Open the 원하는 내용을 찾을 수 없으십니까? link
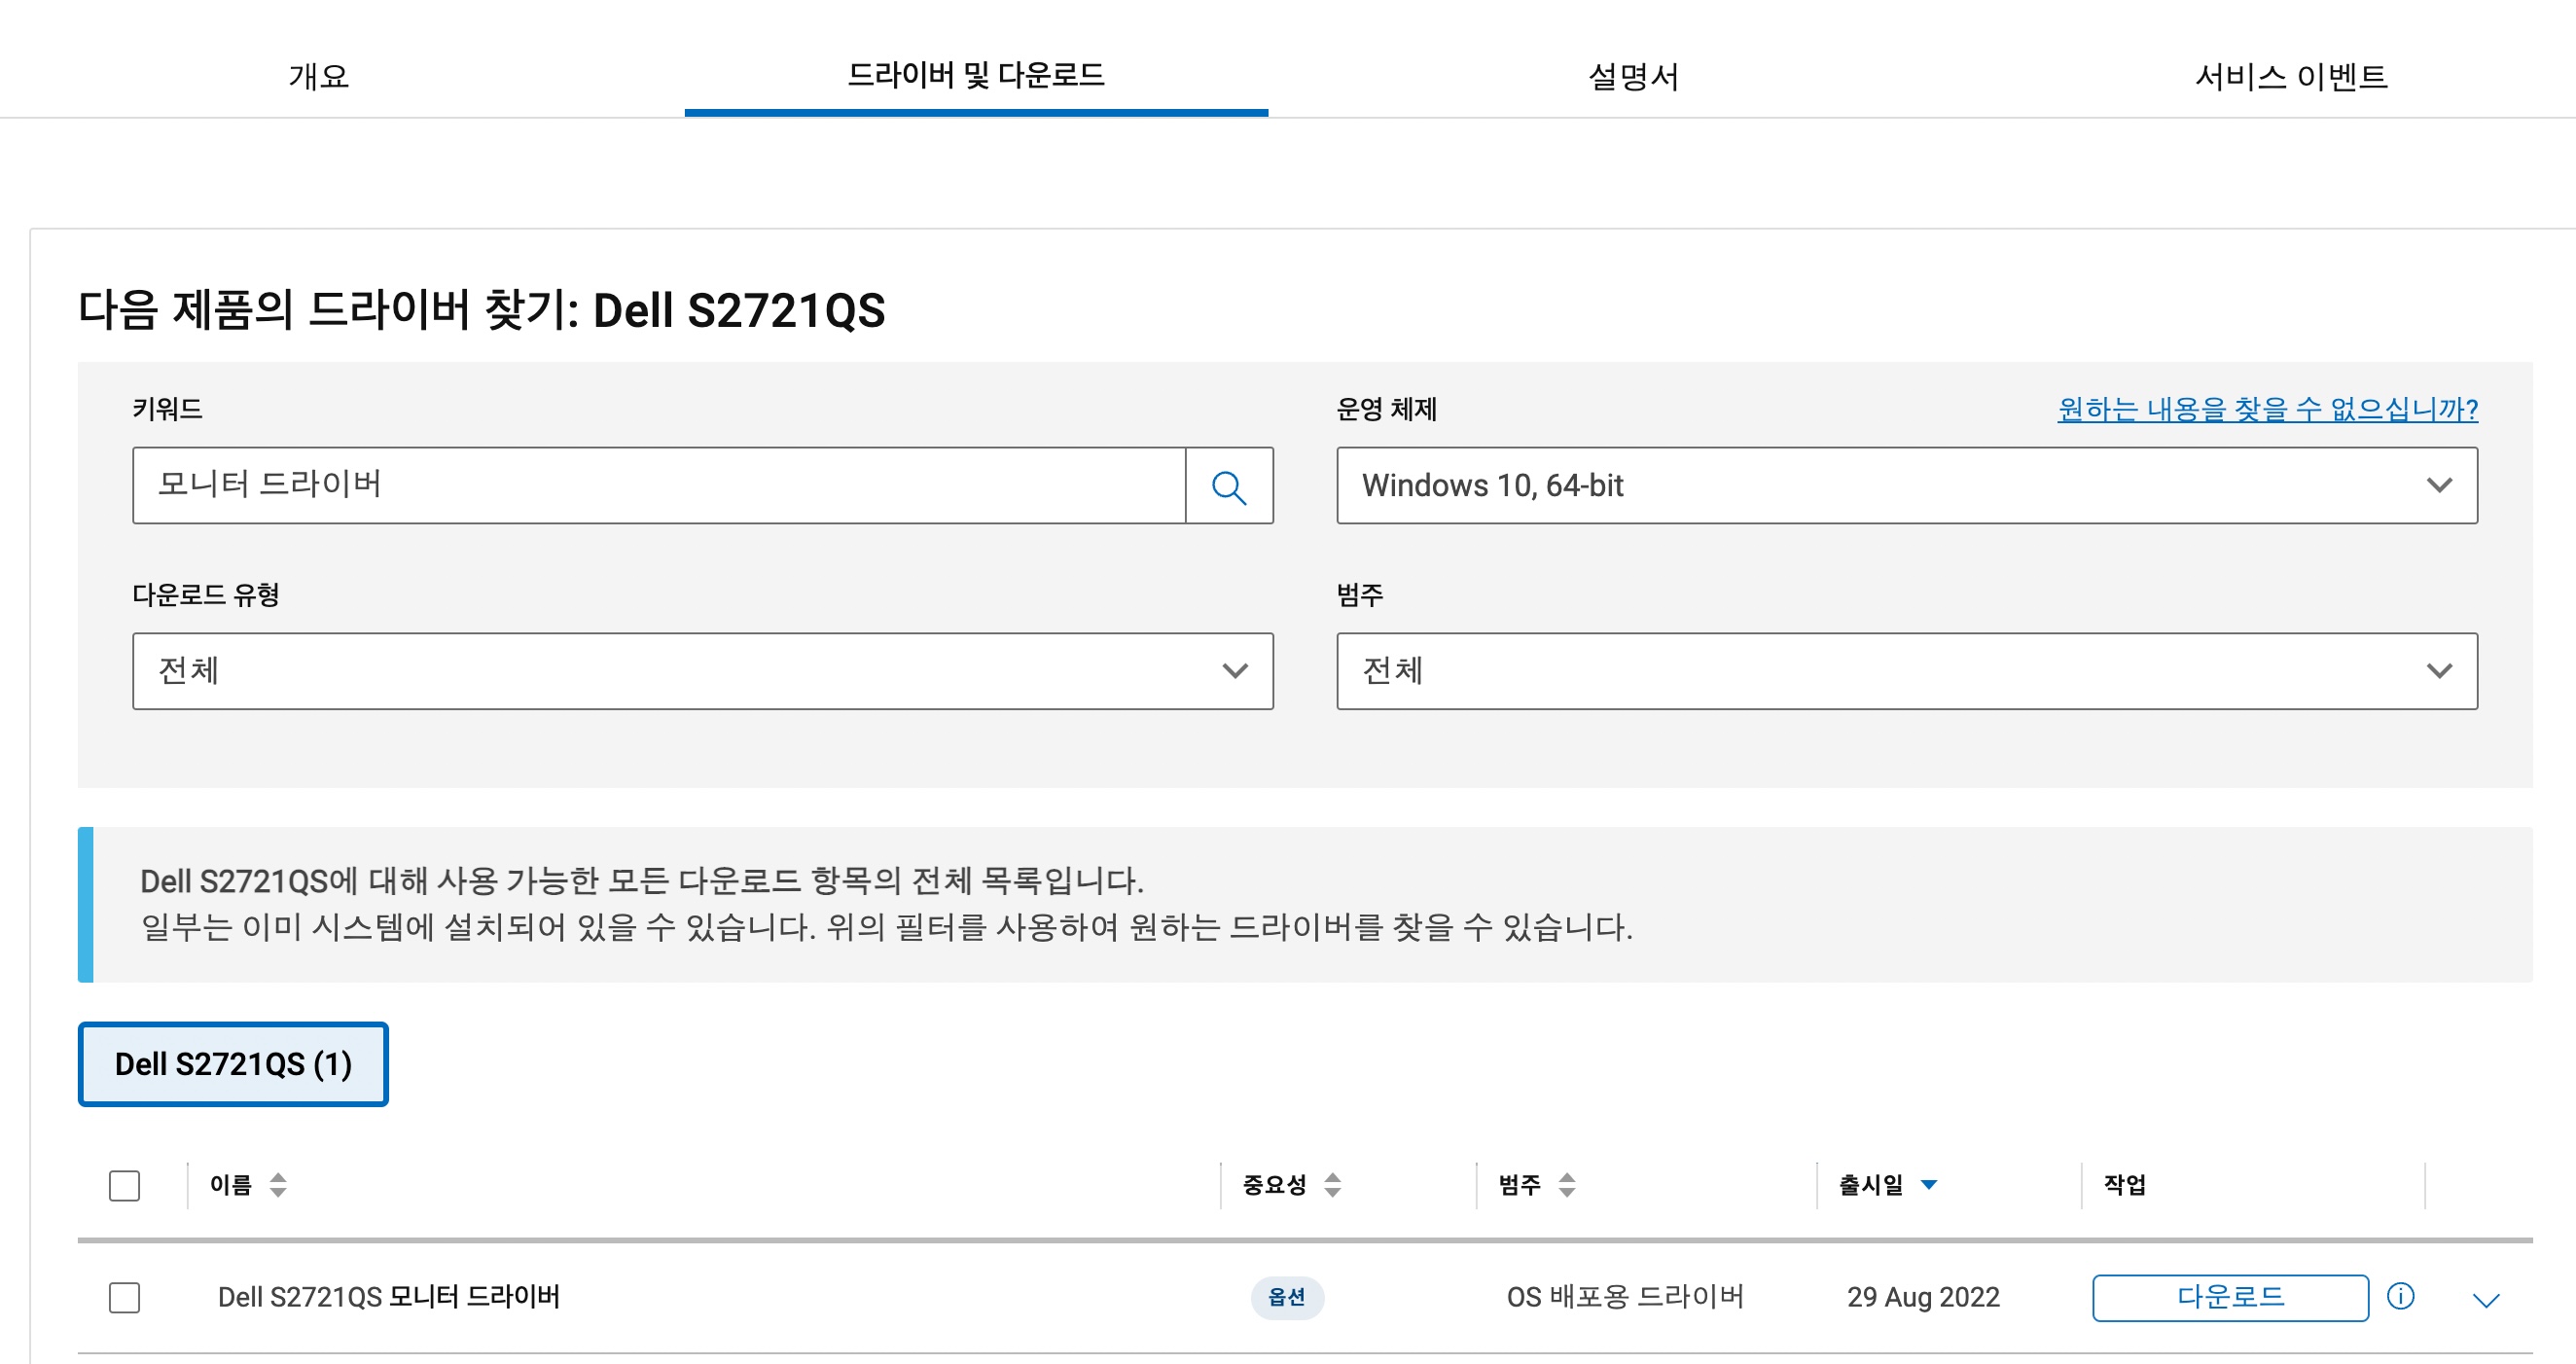 (2267, 409)
